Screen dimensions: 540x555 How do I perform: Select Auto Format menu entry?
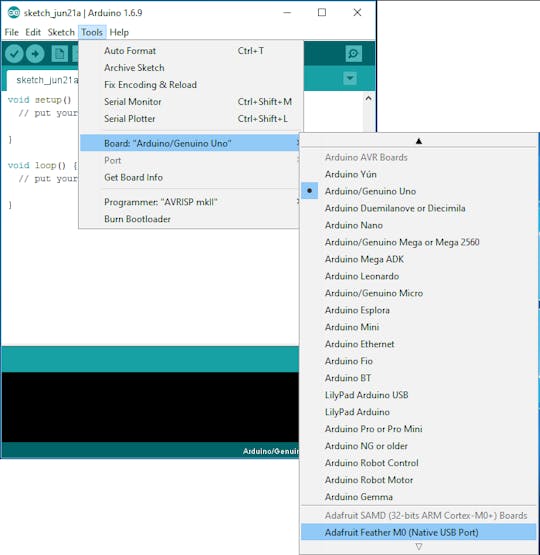[190, 51]
